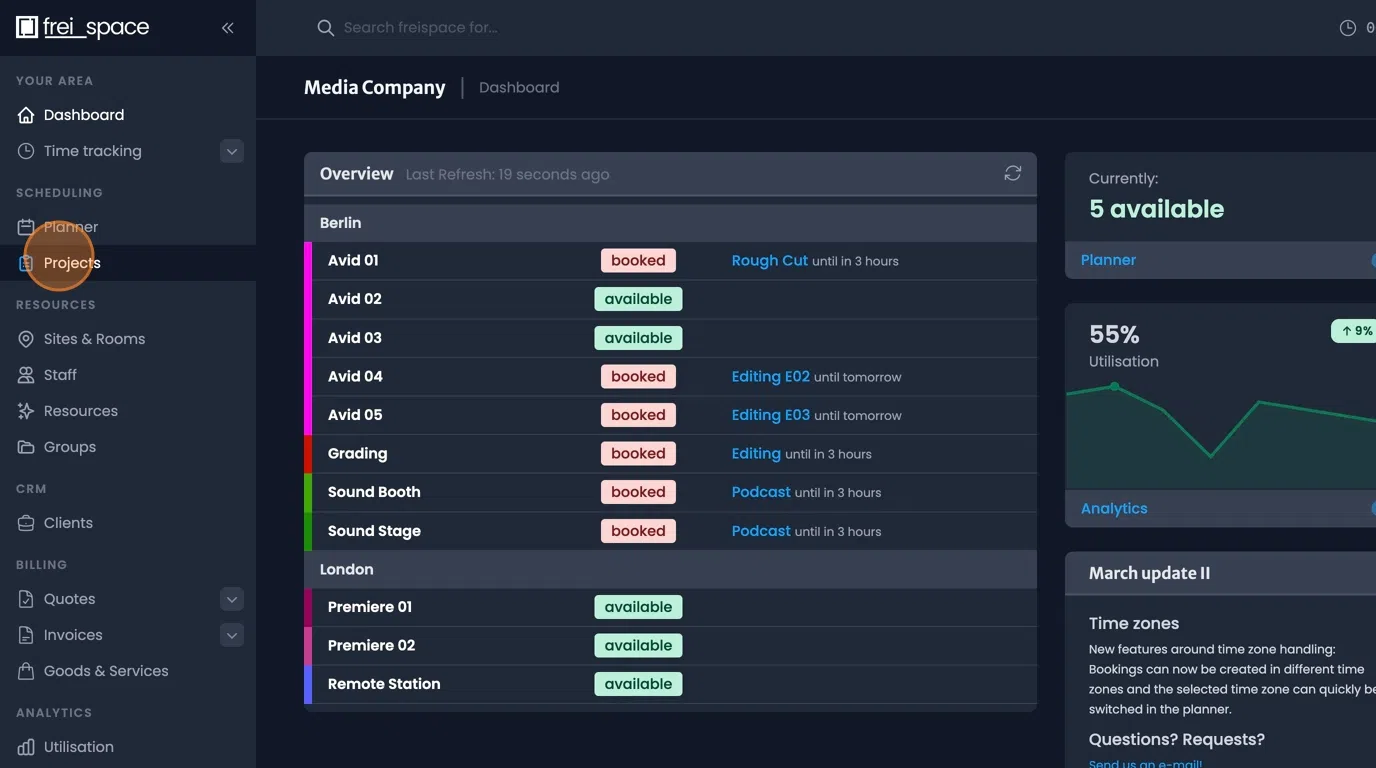Follow the Editing E02 project link
1376x768 pixels.
pyautogui.click(x=770, y=376)
